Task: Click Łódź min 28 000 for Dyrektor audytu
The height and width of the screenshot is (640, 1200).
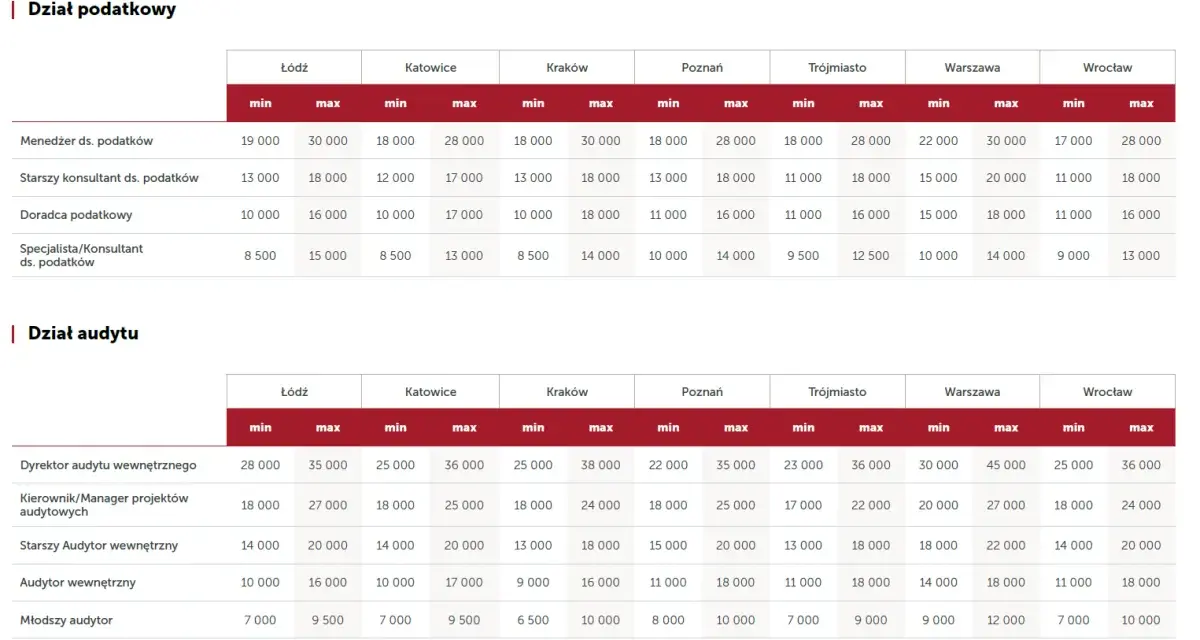Action: [x=261, y=465]
